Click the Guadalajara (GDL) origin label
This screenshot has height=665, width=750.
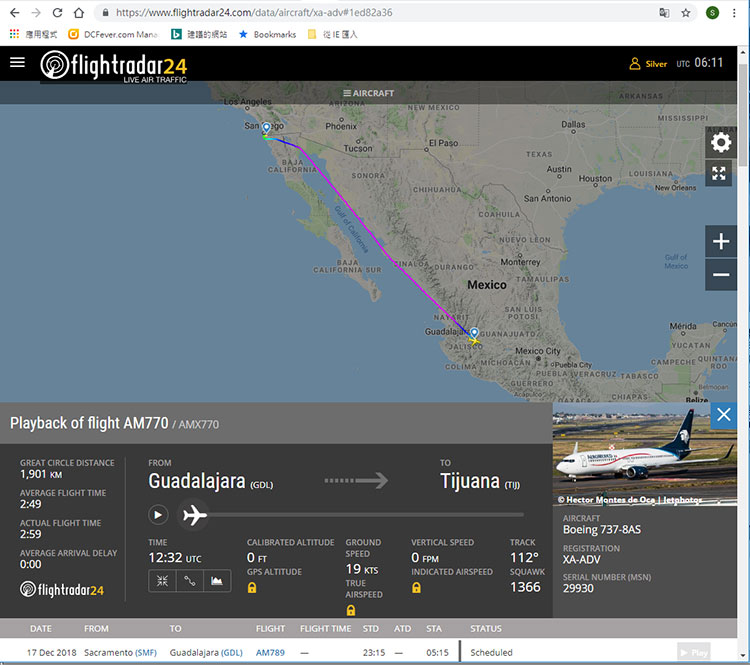210,481
